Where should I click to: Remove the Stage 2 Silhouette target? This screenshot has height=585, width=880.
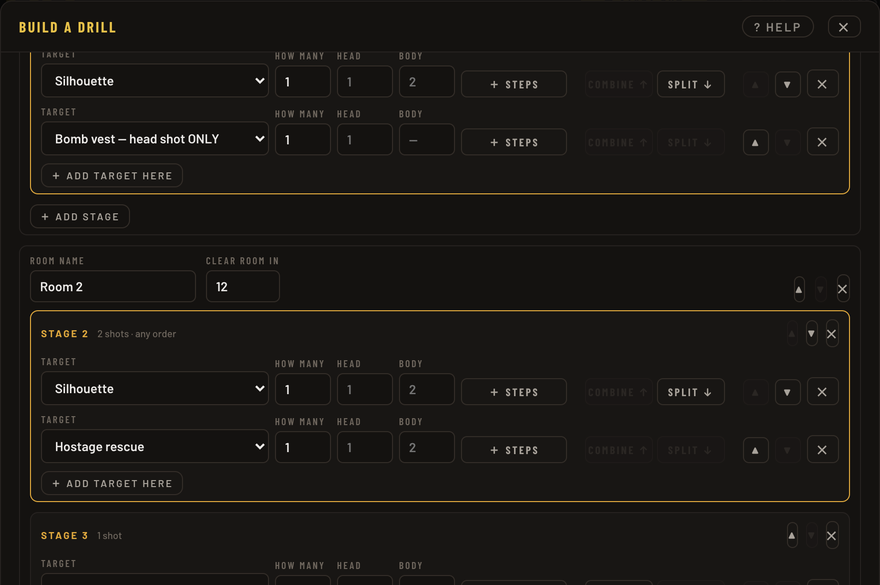[822, 392]
